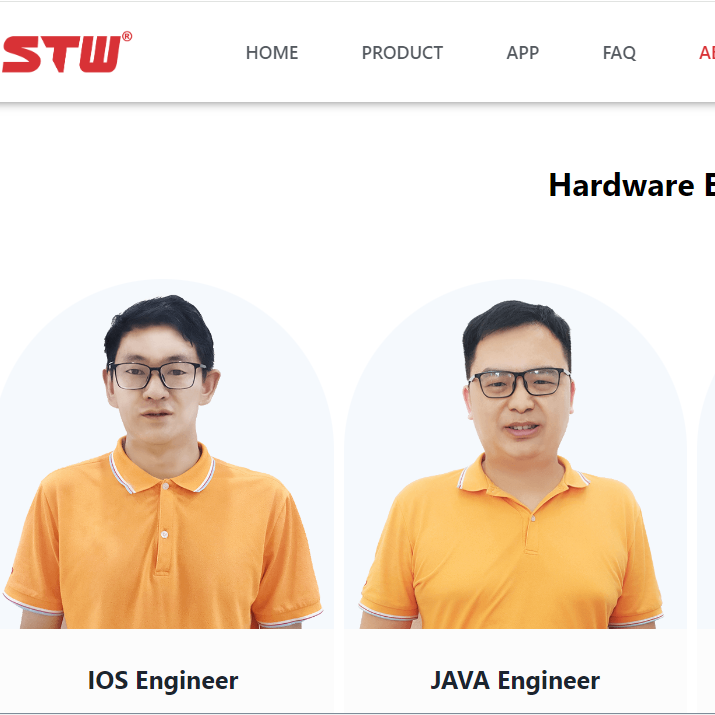Click the JAVA engineer's orange polo collar
The image size is (715, 715).
pos(523,476)
